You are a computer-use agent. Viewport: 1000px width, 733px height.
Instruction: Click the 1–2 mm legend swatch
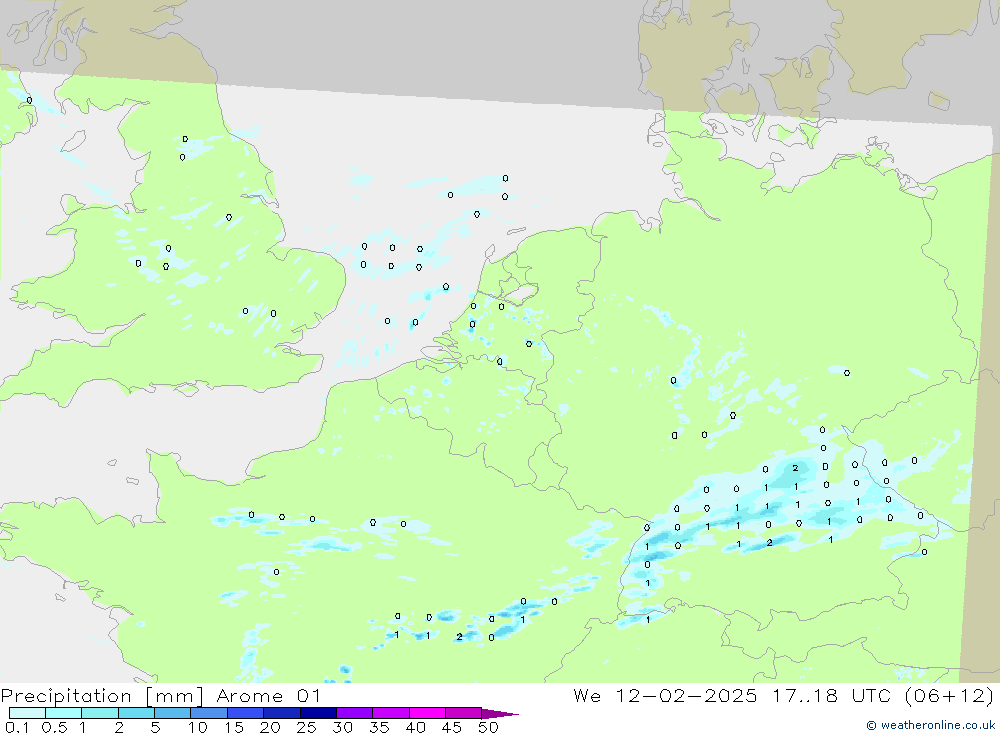(99, 713)
